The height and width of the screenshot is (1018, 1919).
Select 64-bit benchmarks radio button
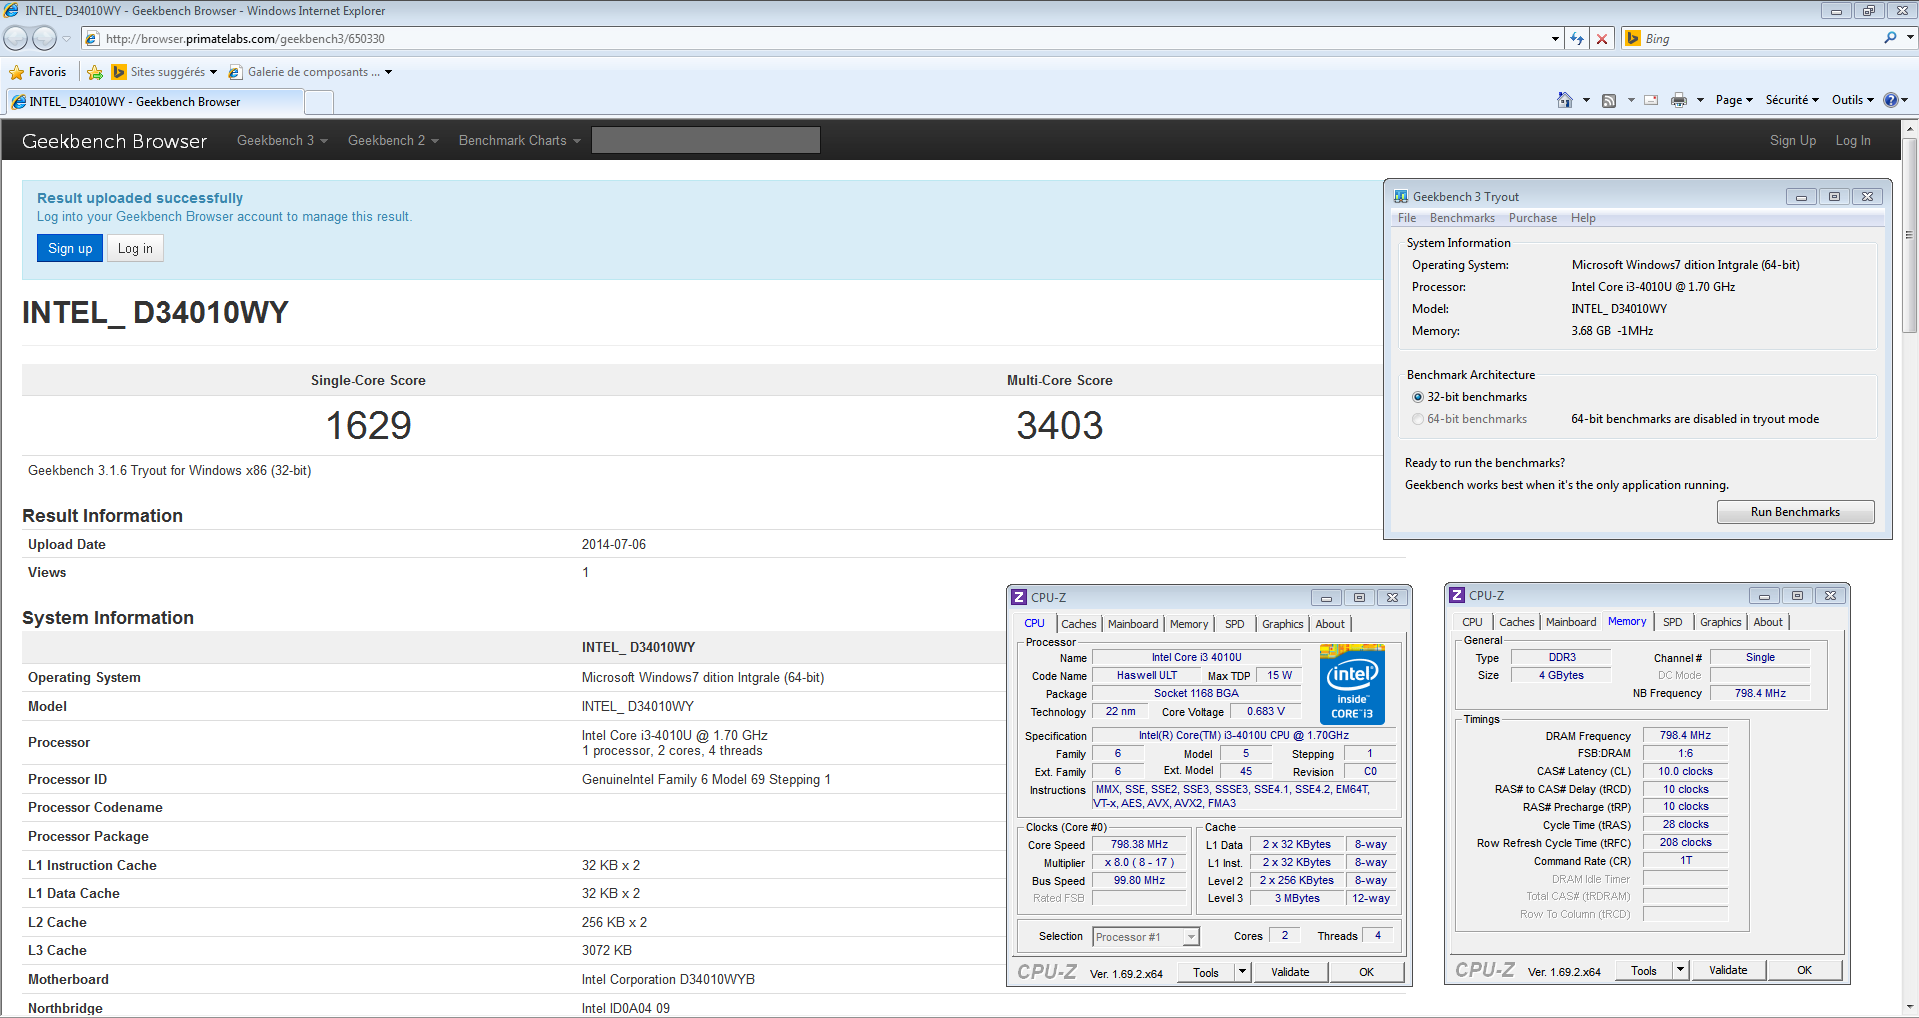coord(1418,419)
